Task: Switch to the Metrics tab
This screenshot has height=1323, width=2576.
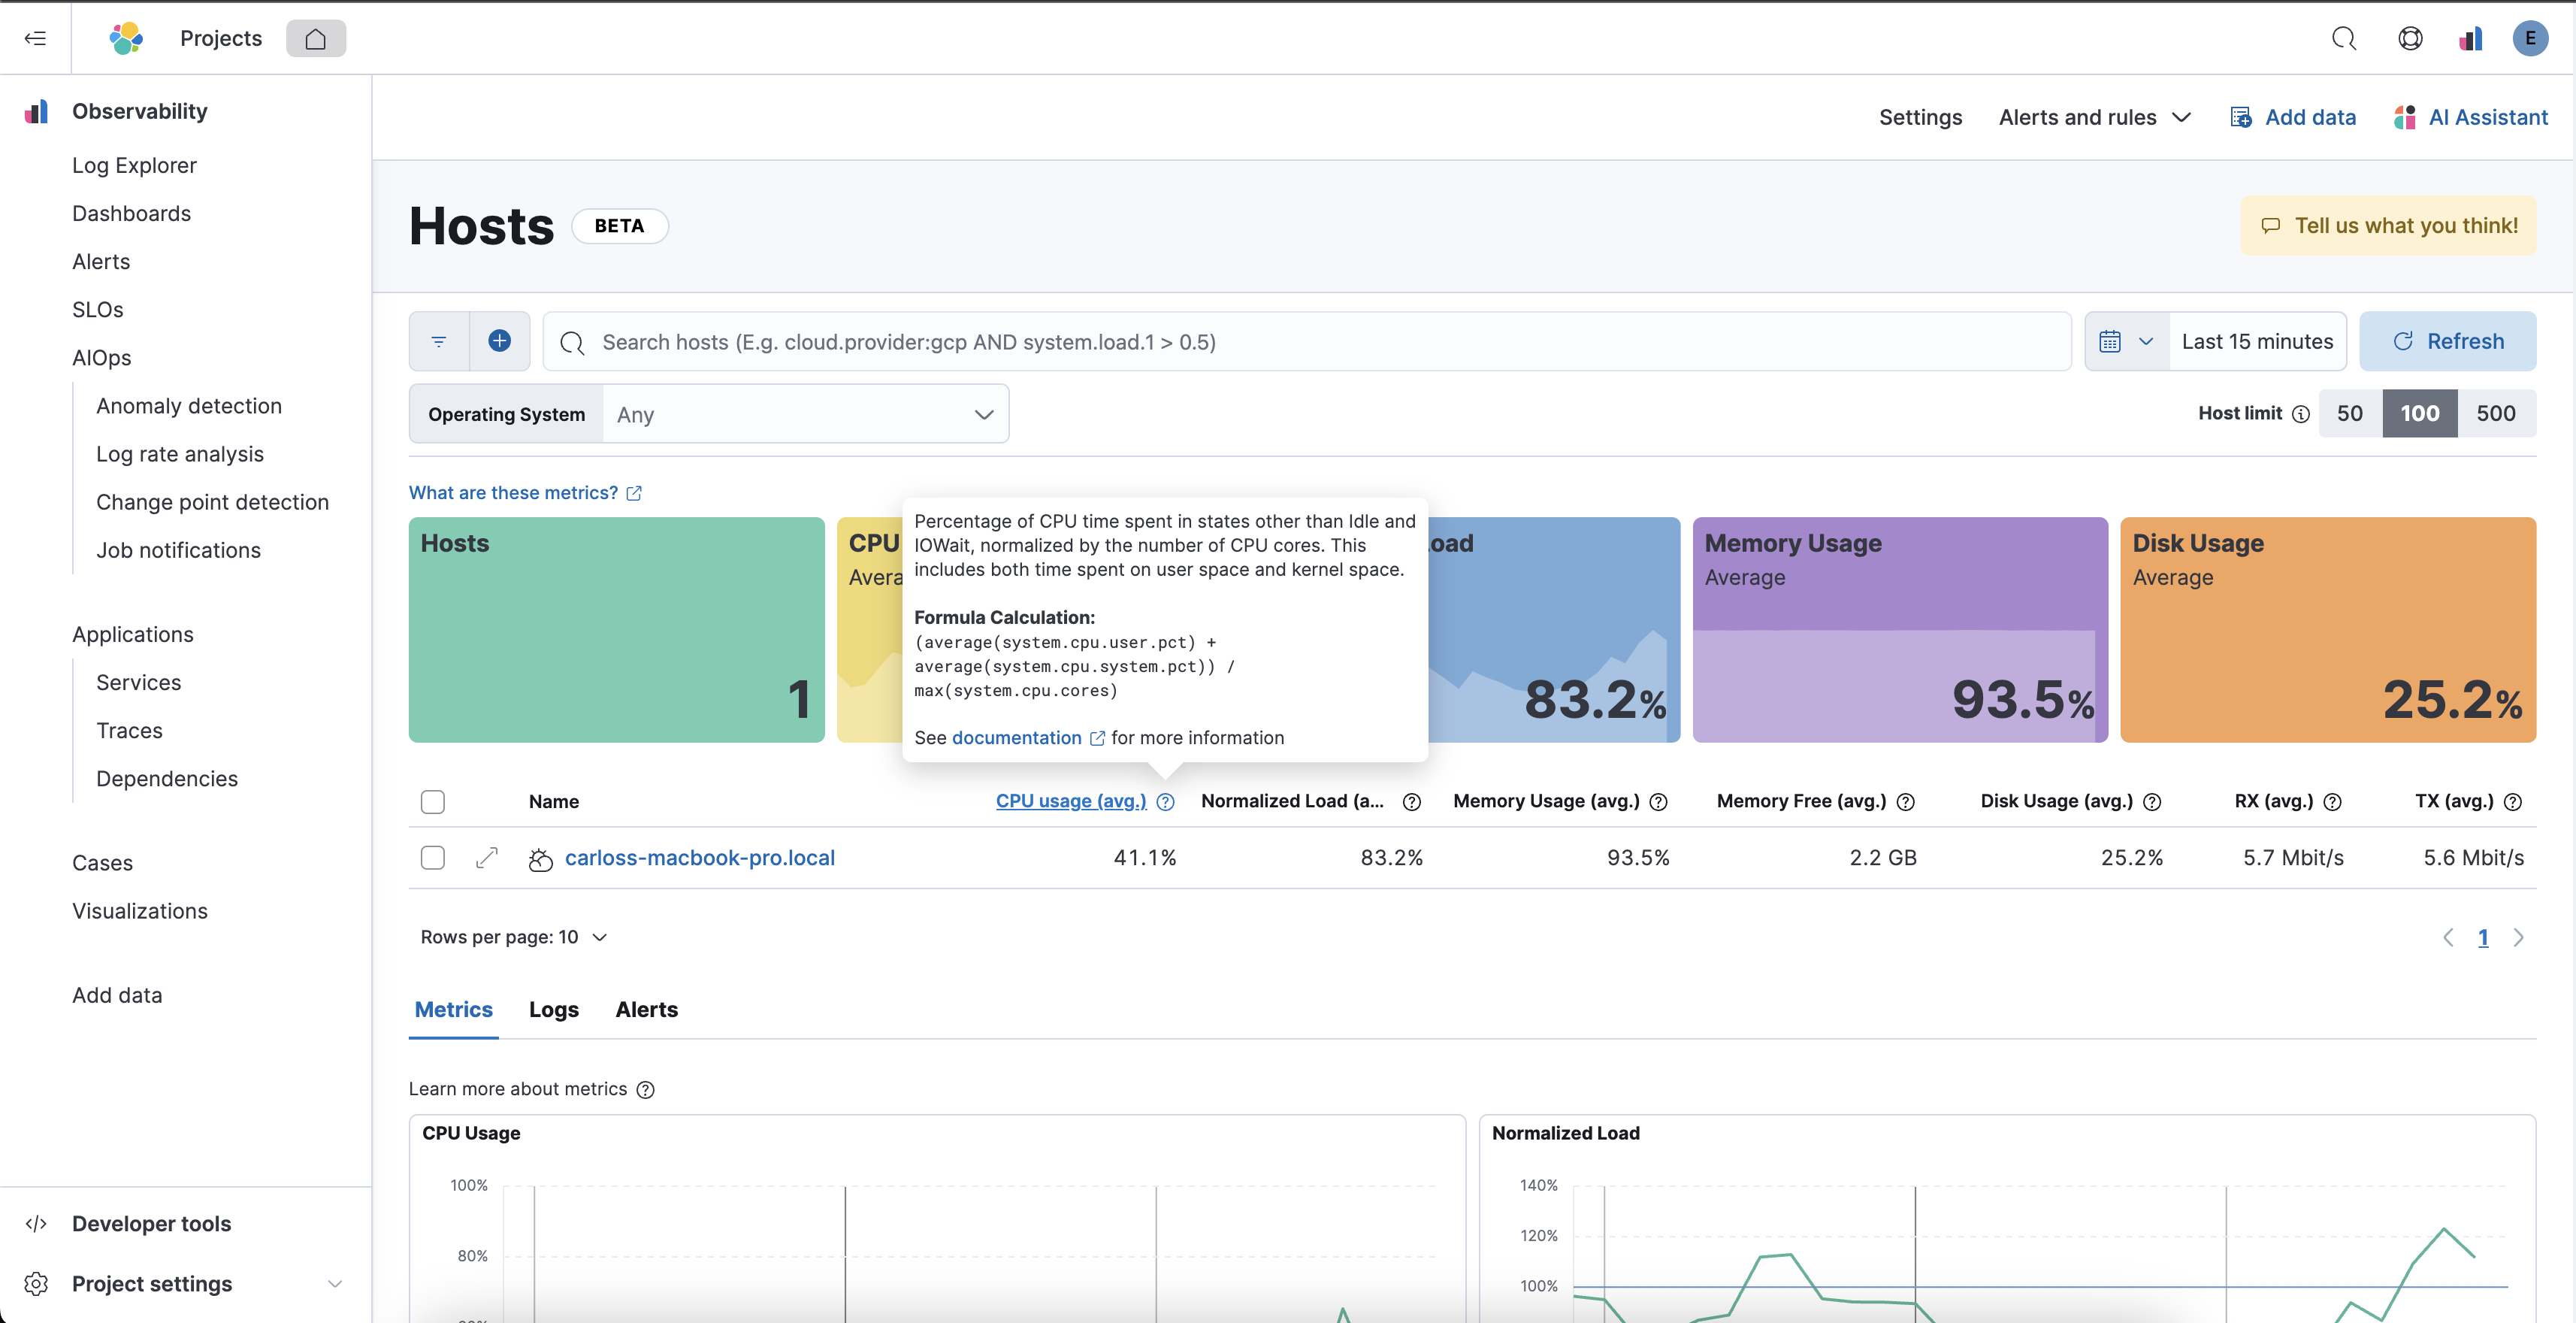Action: point(454,1010)
